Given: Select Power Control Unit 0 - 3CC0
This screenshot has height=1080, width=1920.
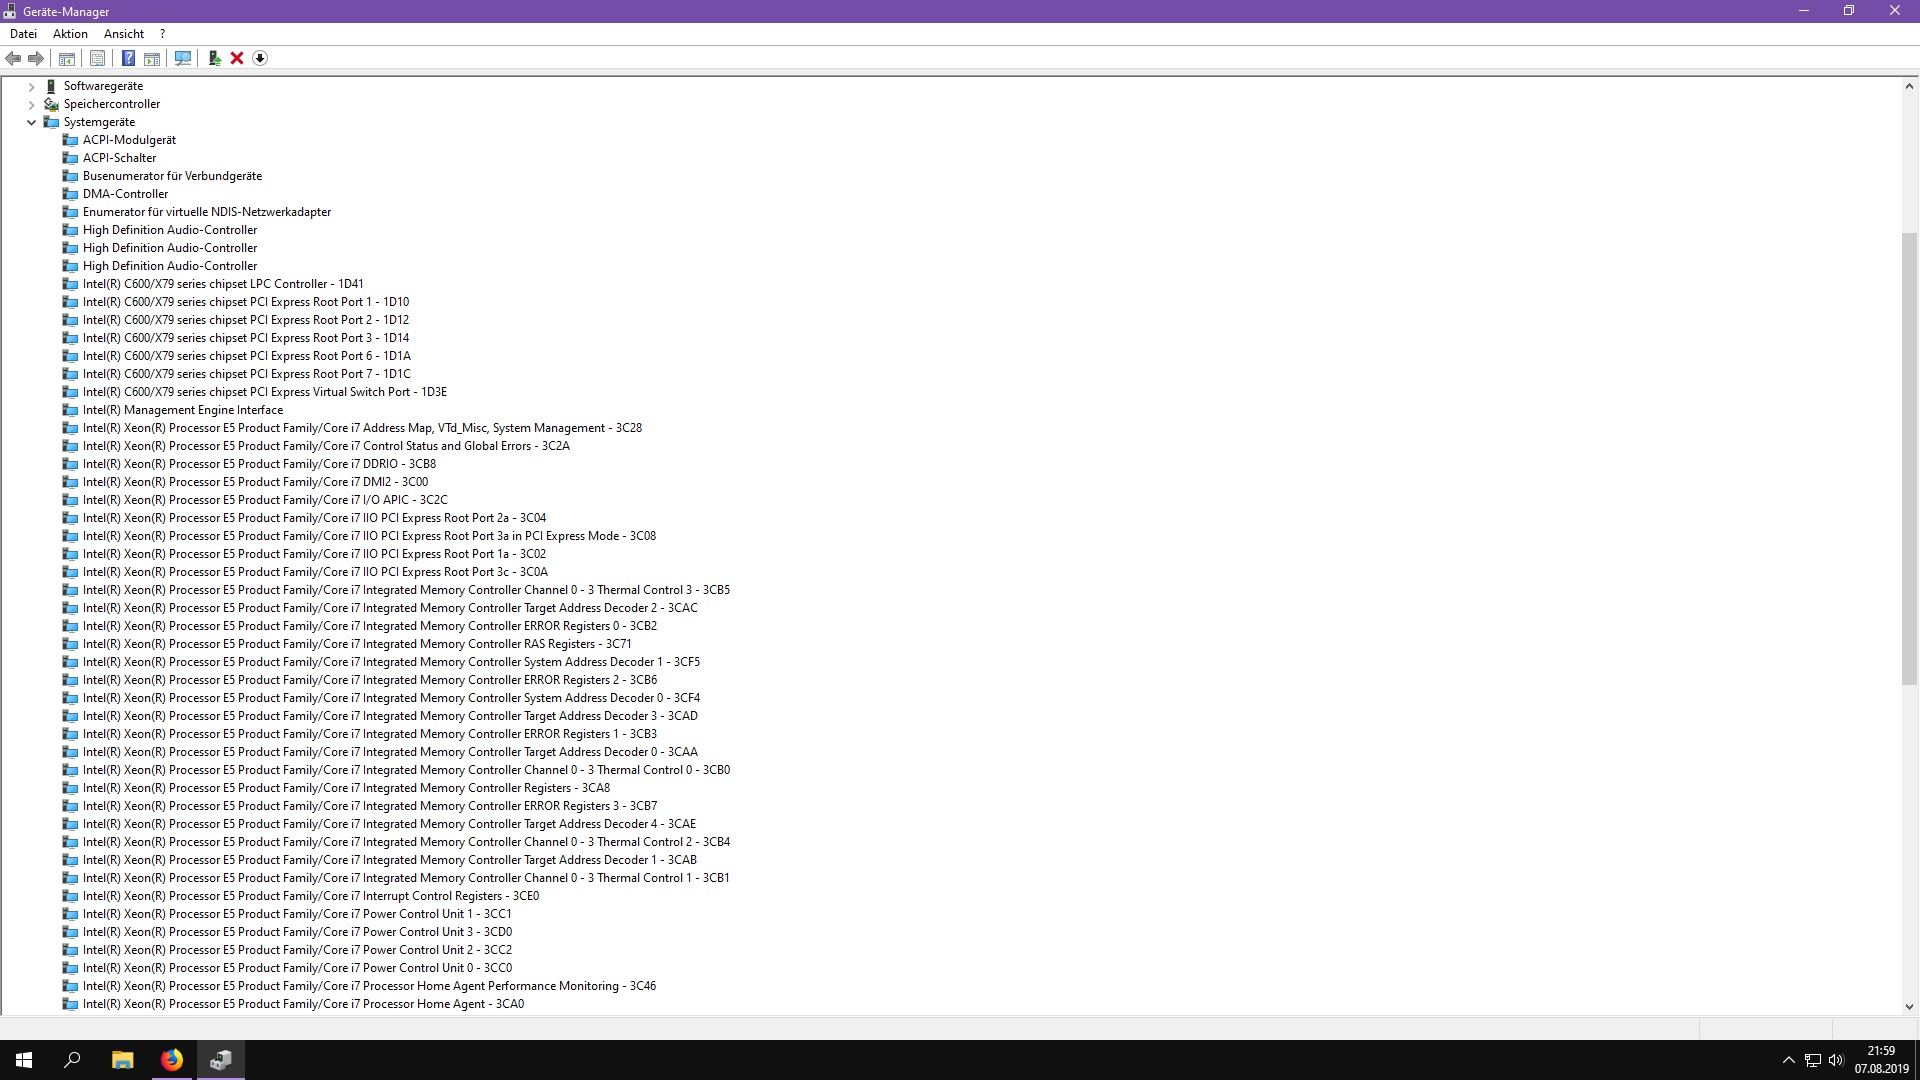Looking at the screenshot, I should pyautogui.click(x=297, y=968).
